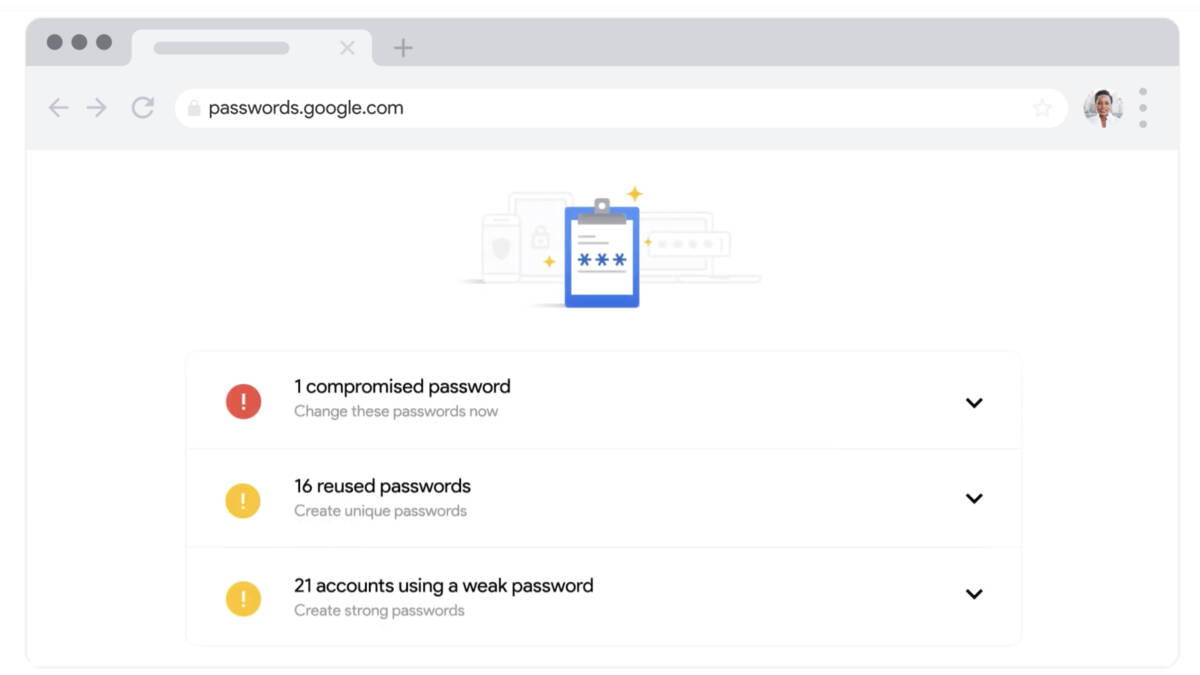Expand the weak password accounts chevron
1200x675 pixels.
tap(974, 594)
